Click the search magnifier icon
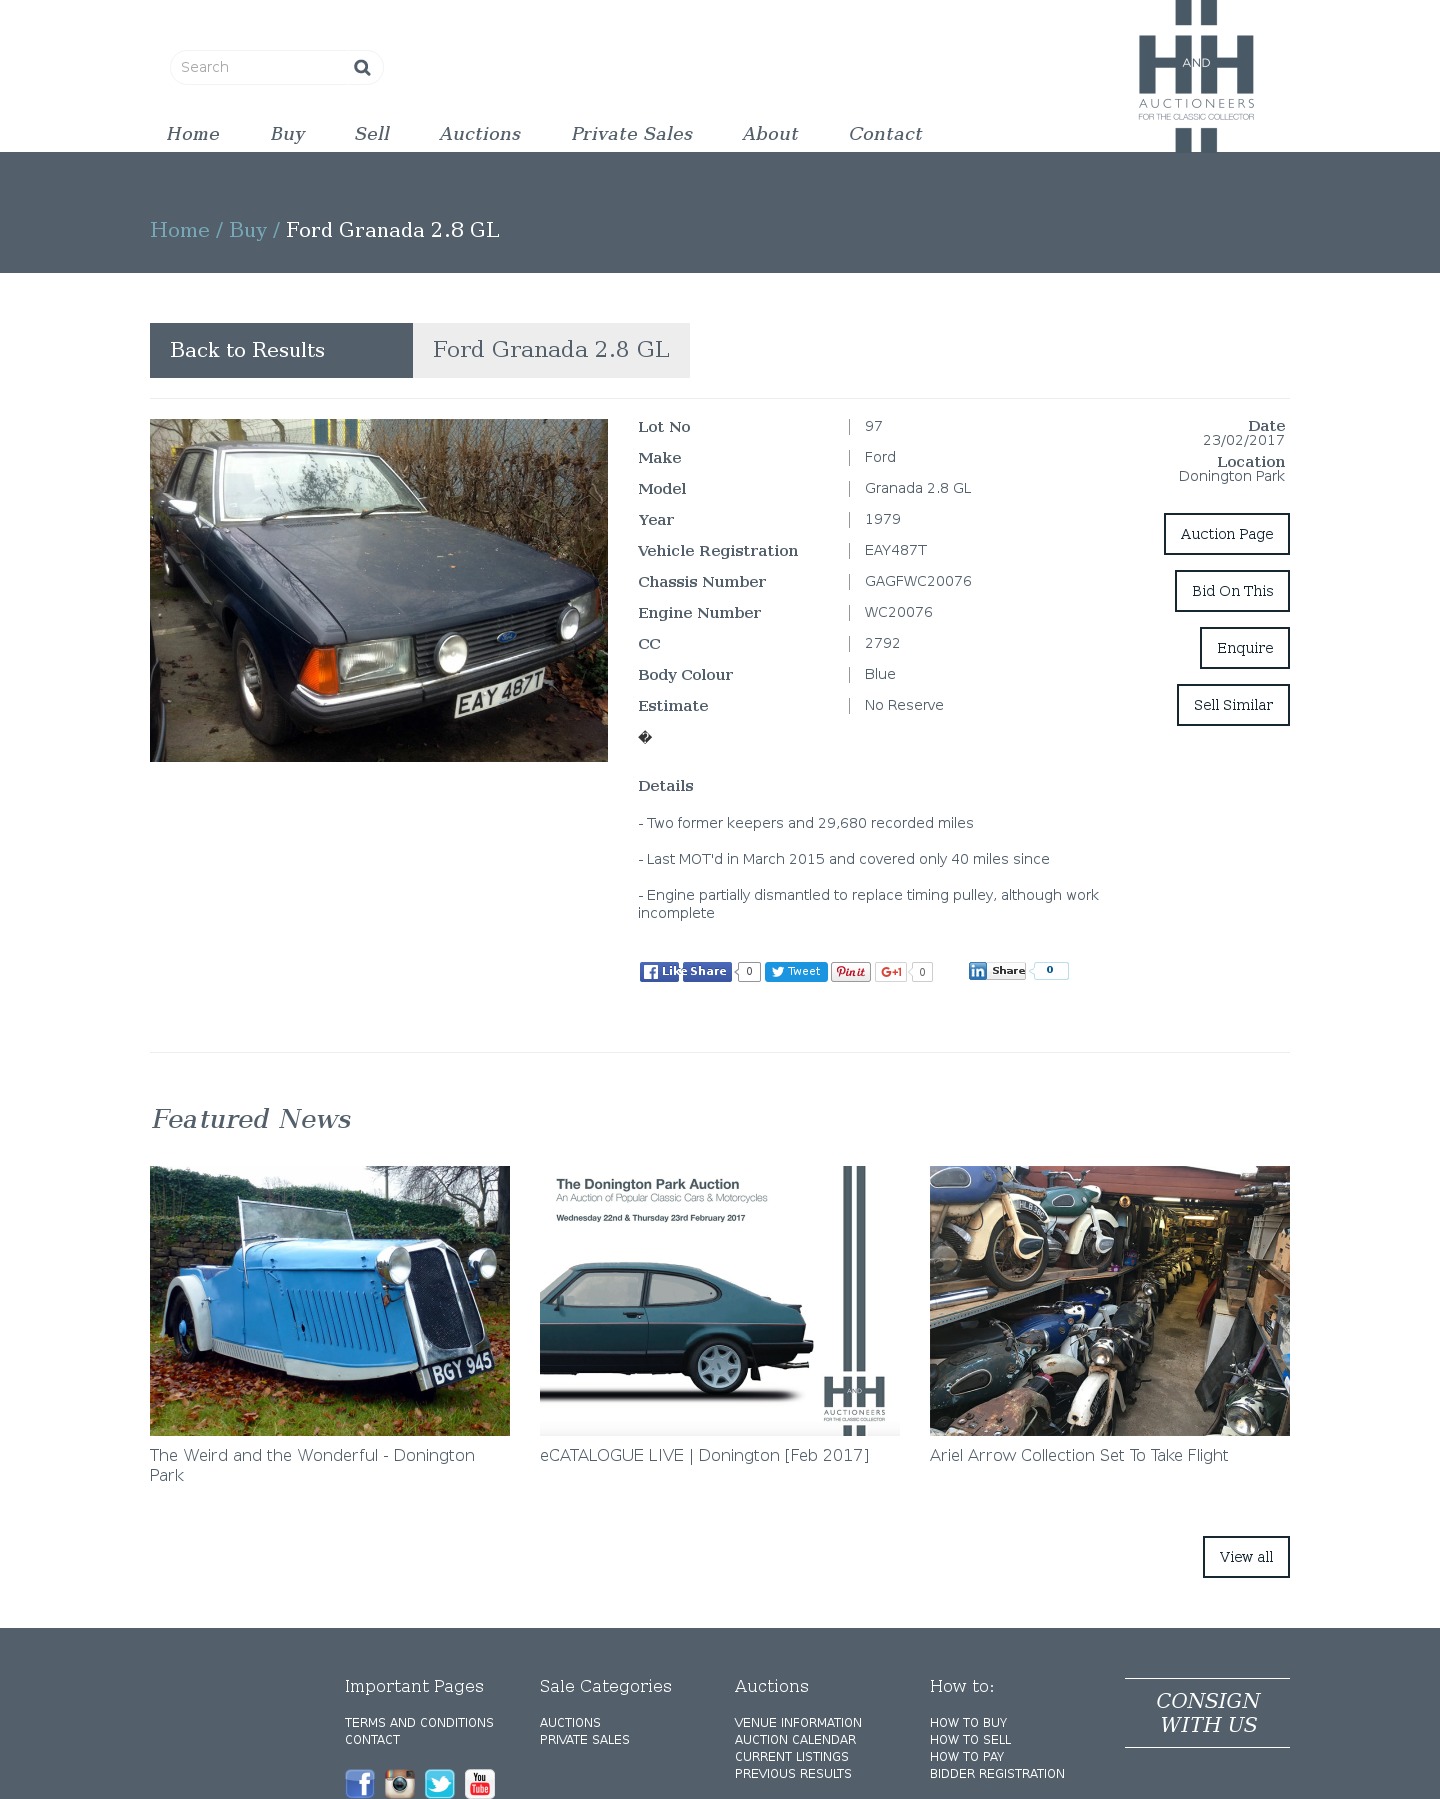Image resolution: width=1440 pixels, height=1799 pixels. (362, 67)
